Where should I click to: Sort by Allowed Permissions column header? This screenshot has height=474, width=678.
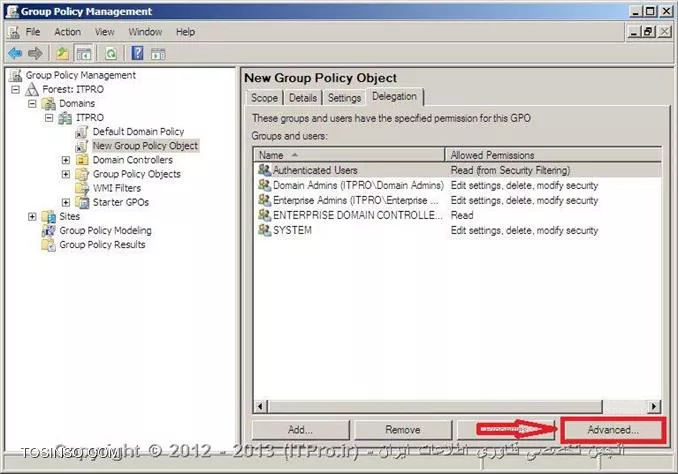pos(553,155)
